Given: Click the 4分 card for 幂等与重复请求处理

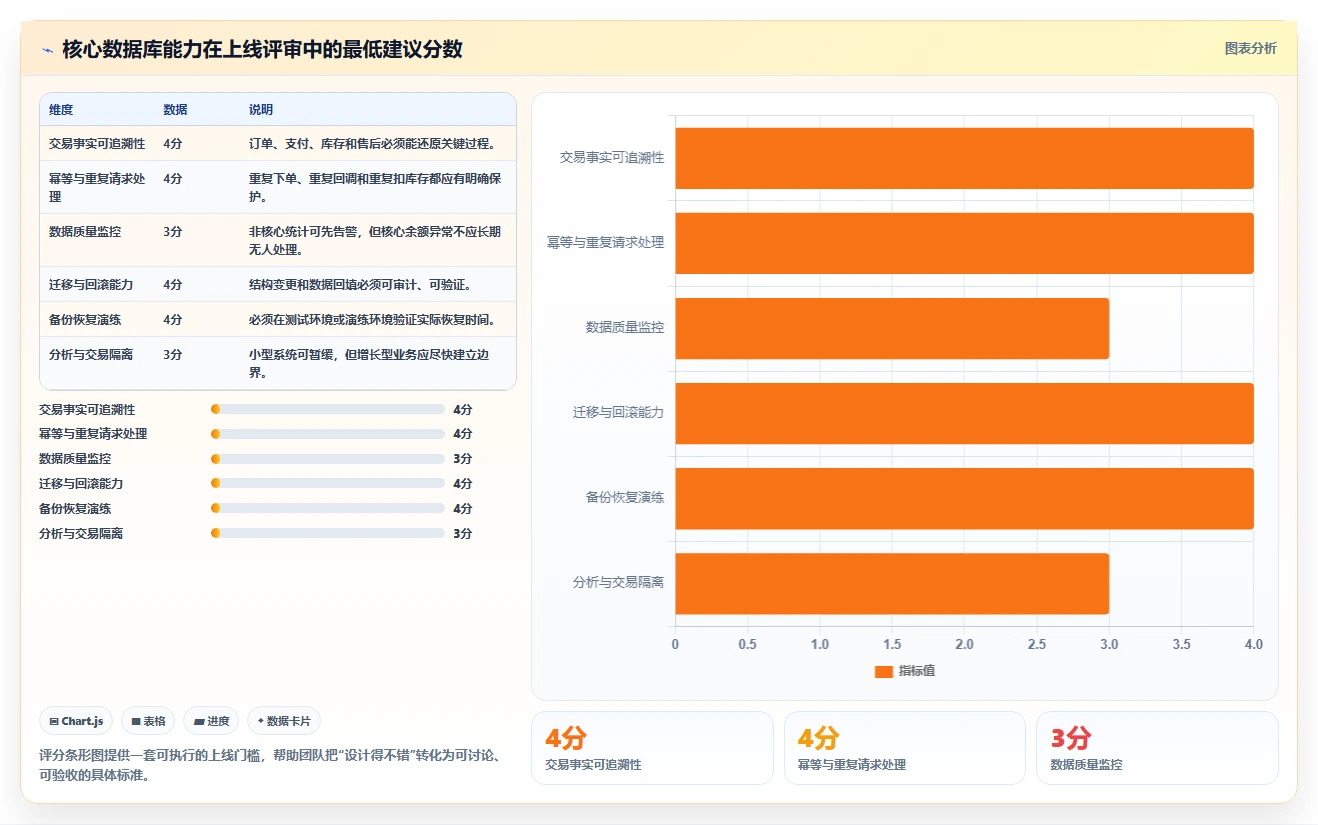Looking at the screenshot, I should (x=905, y=748).
